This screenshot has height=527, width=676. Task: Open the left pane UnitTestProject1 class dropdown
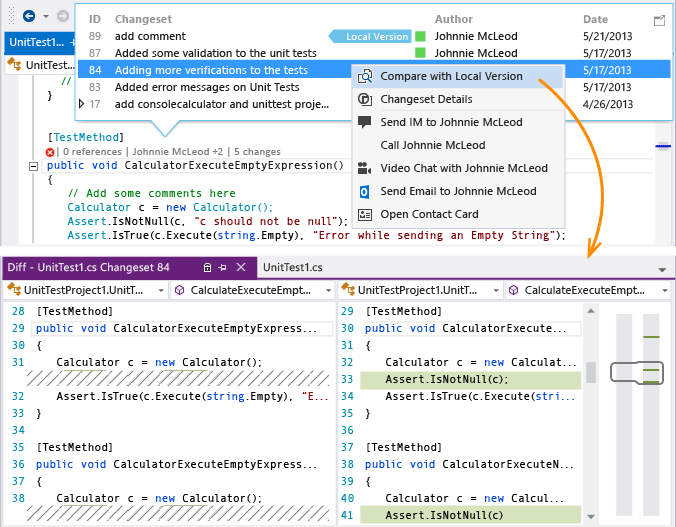click(x=159, y=290)
